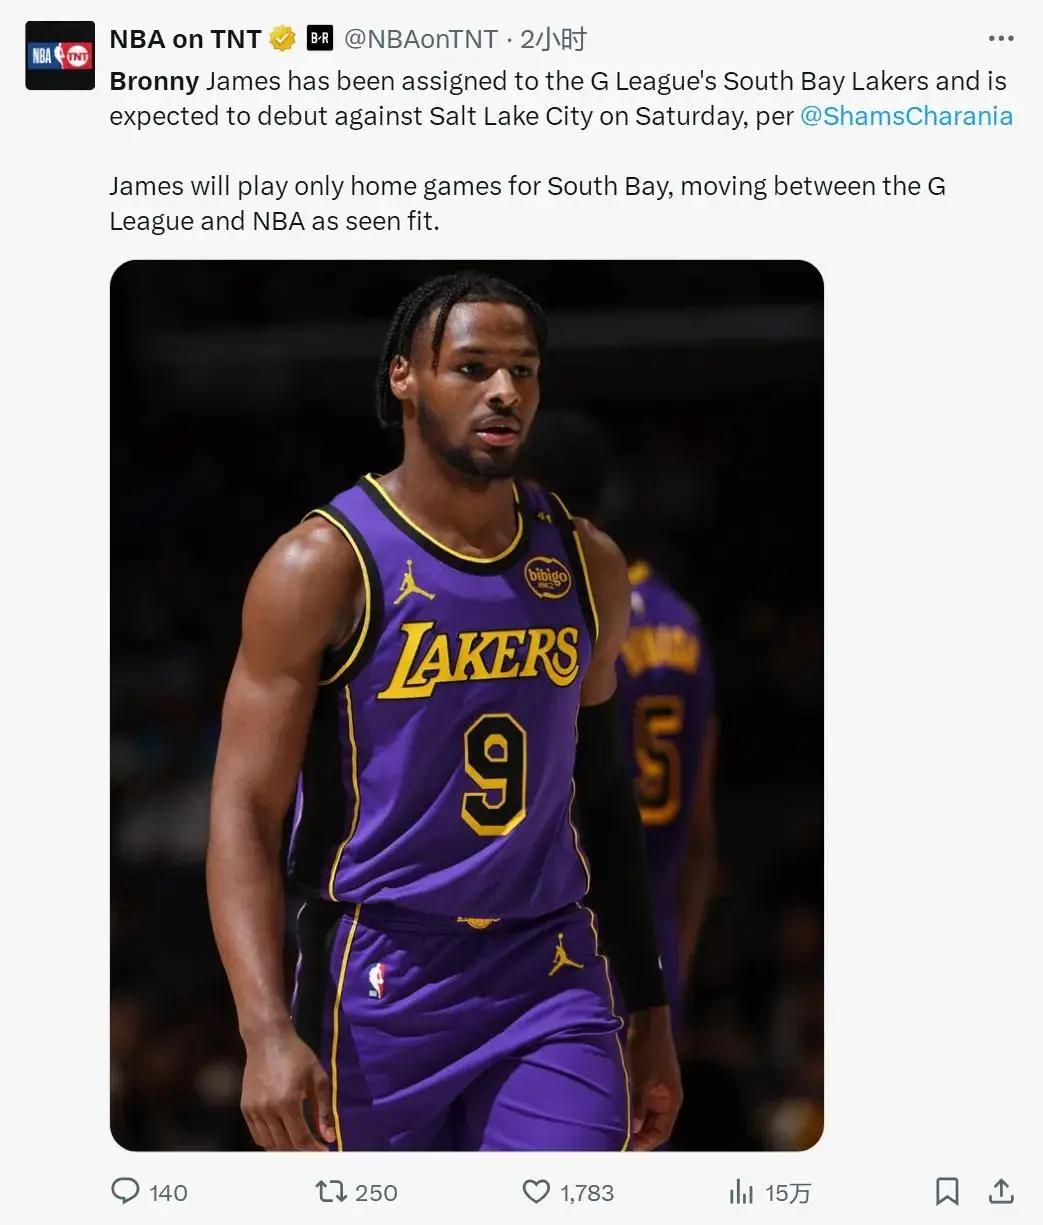This screenshot has height=1225, width=1043.
Task: Open the three-dot more options menu
Action: point(1001,39)
